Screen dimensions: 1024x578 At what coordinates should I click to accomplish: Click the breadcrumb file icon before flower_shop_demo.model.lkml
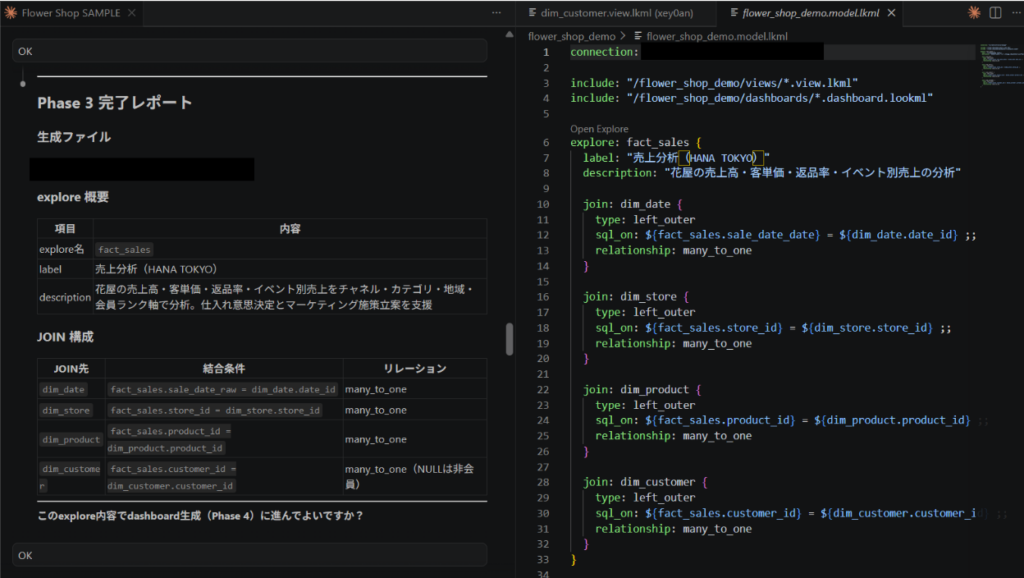coord(638,37)
